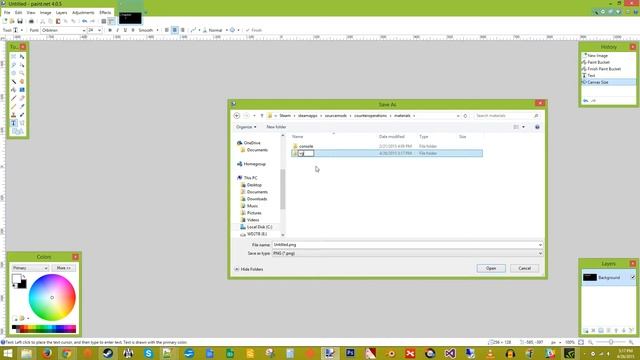
Task: Open the Adjustments menu
Action: (x=83, y=13)
